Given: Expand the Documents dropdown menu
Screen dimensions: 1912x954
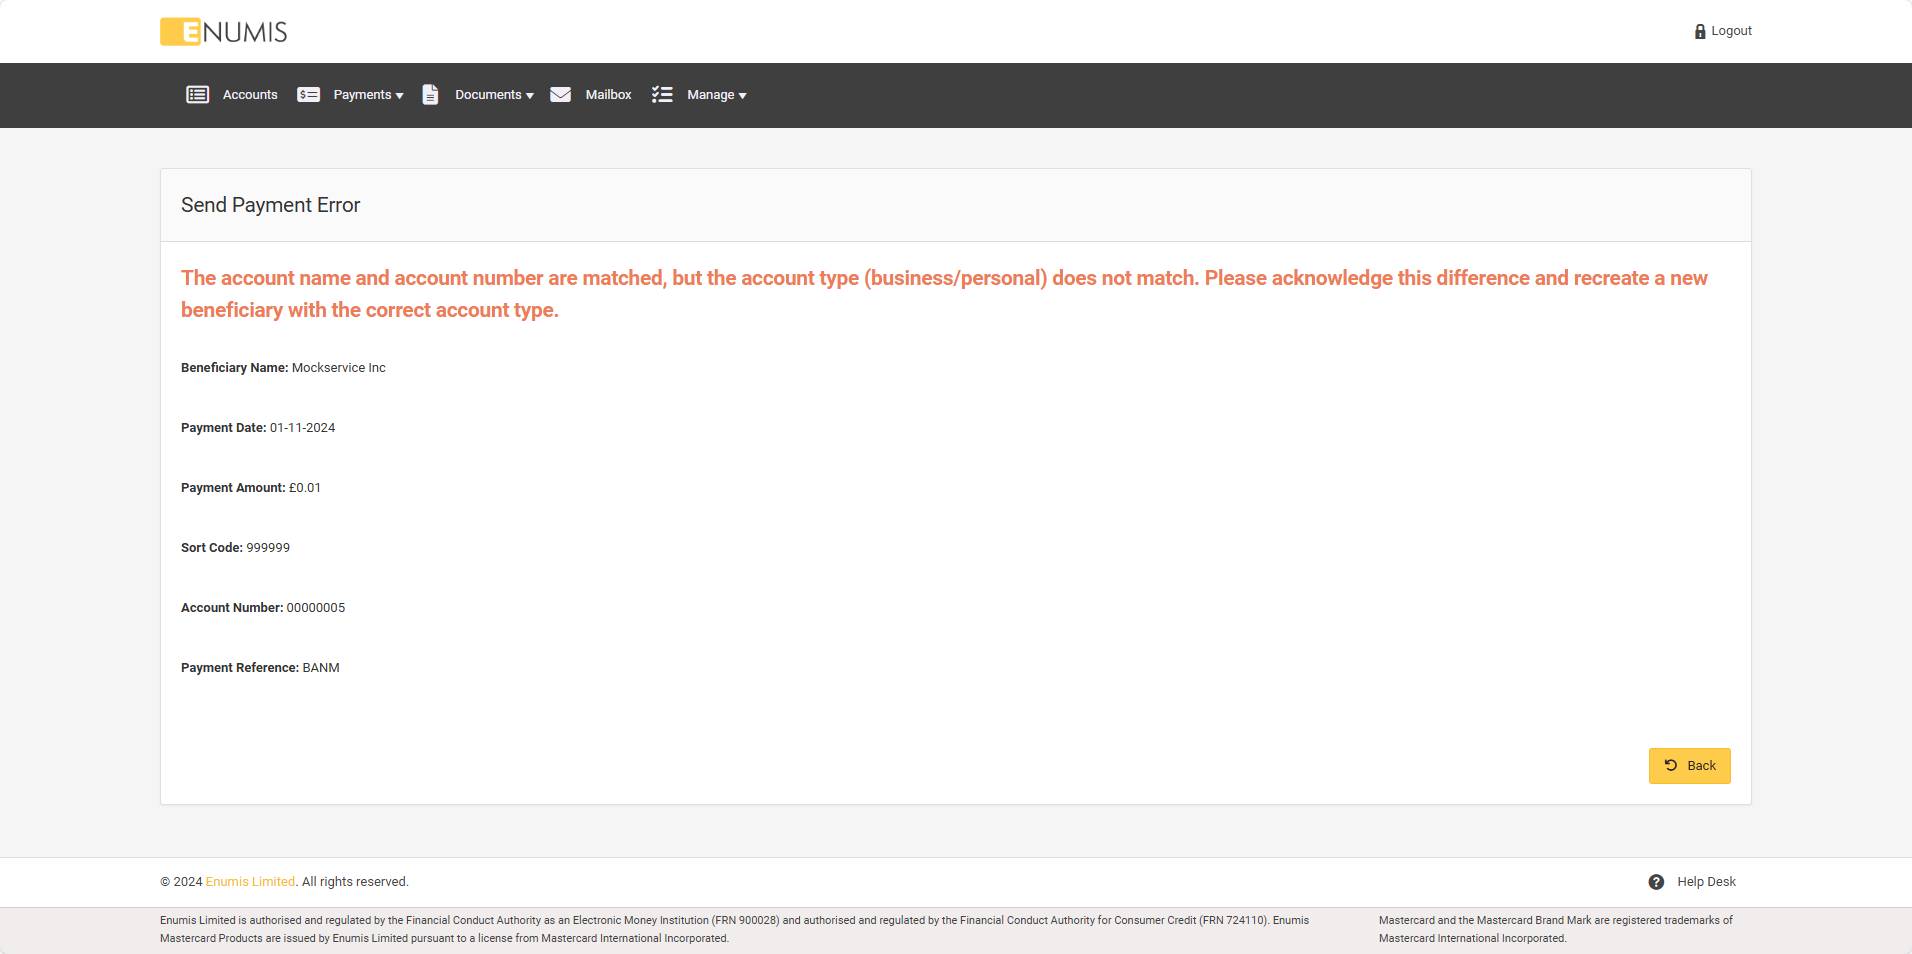Looking at the screenshot, I should pyautogui.click(x=494, y=95).
